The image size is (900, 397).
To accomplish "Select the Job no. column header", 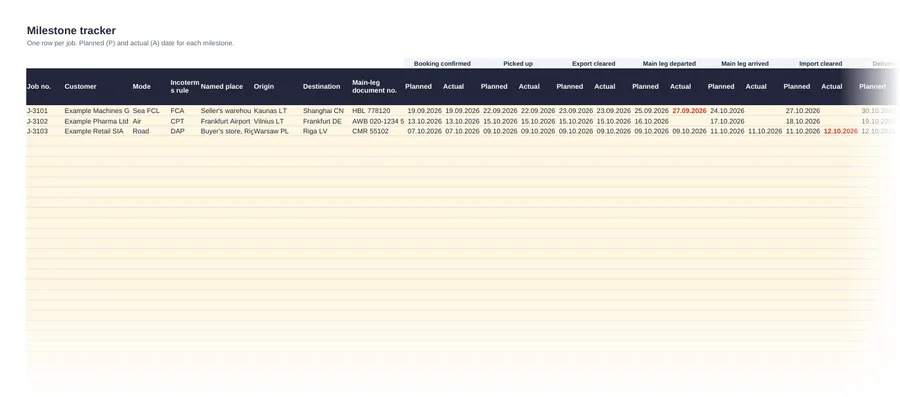I will click(x=39, y=87).
